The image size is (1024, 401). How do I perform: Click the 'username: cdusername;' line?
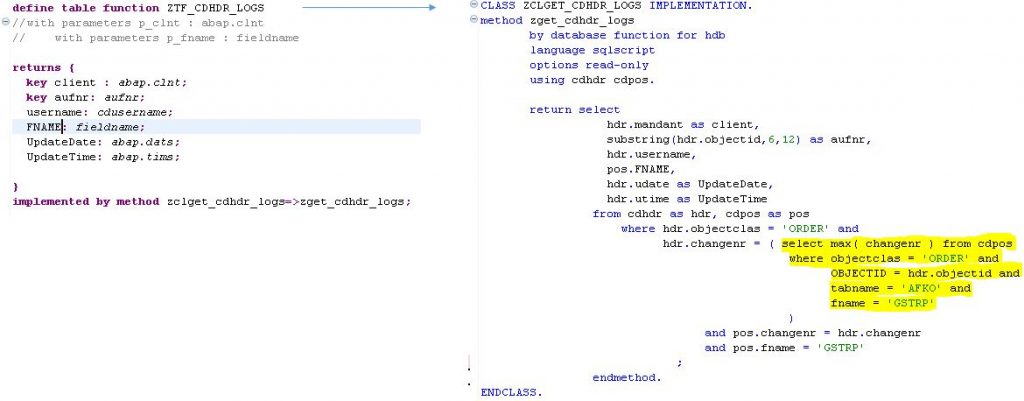pos(100,112)
